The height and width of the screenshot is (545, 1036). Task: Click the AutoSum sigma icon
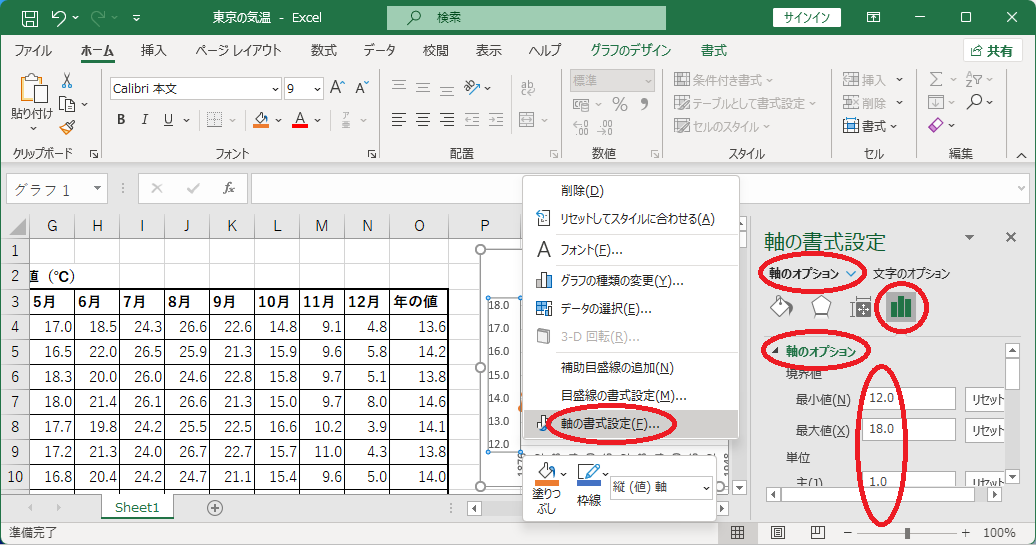click(936, 79)
